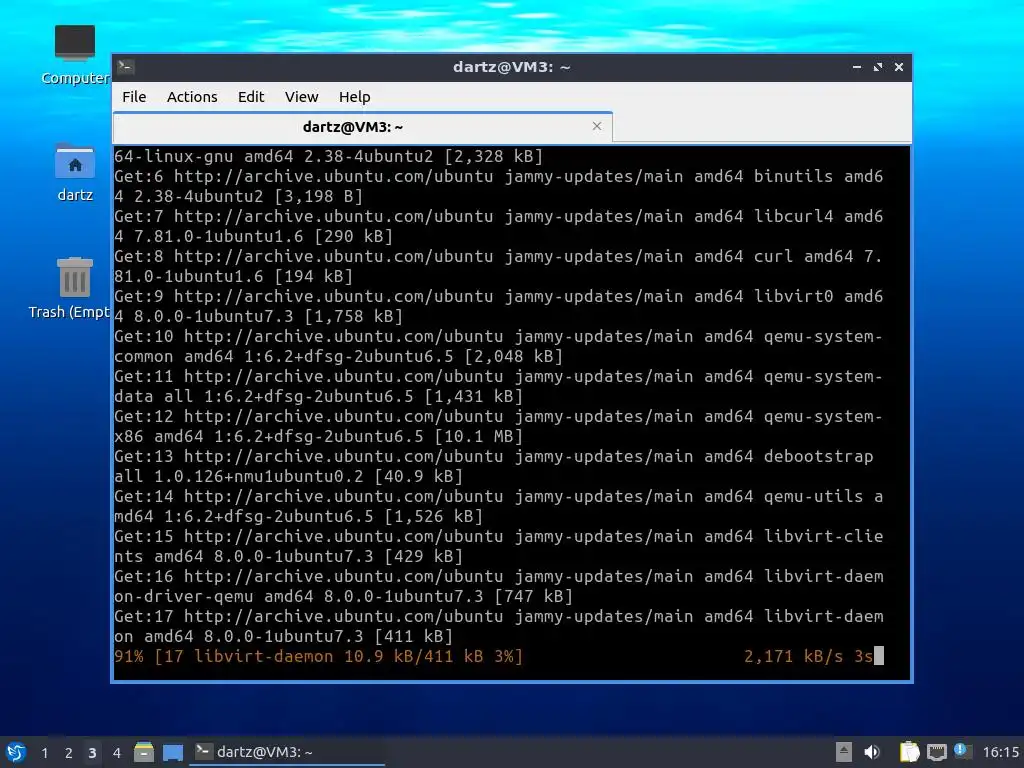The image size is (1024, 768).
Task: Select the Trash desktop icon
Action: [71, 288]
